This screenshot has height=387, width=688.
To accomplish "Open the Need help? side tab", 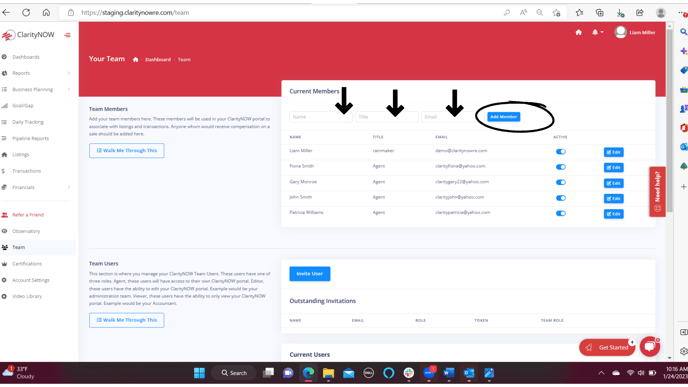I will 657,192.
